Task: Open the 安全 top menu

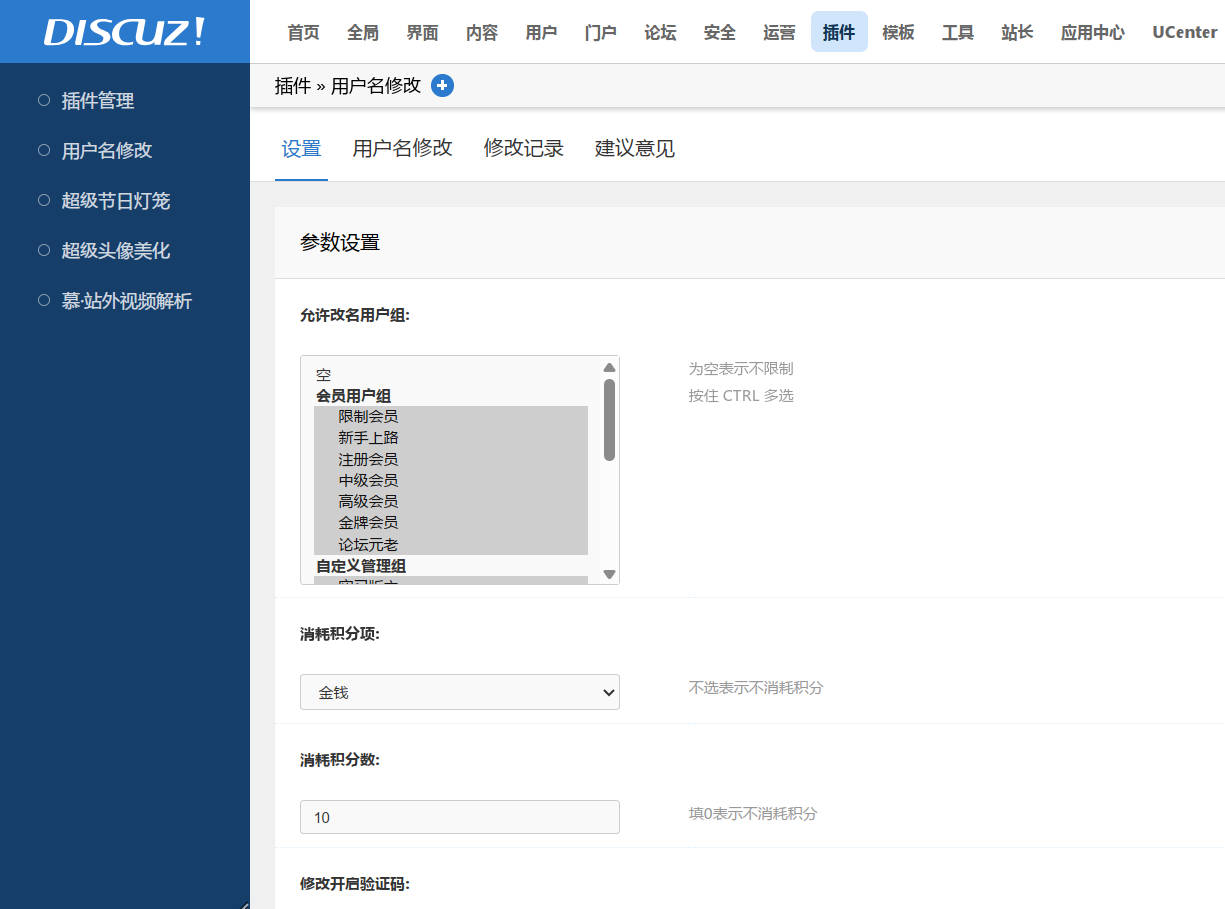Action: pos(720,32)
